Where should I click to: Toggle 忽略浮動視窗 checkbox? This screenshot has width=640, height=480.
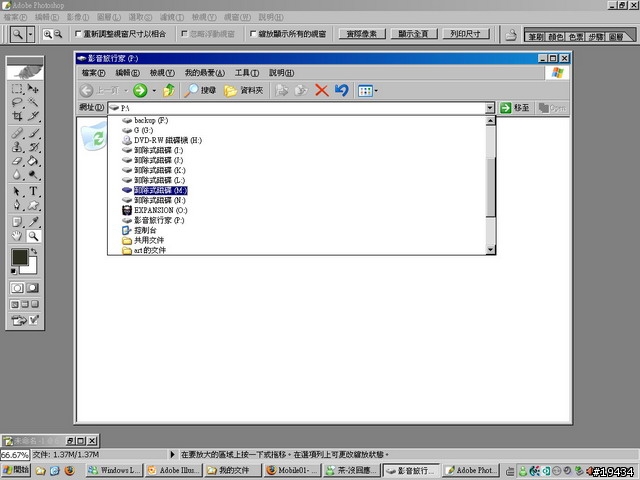click(184, 34)
